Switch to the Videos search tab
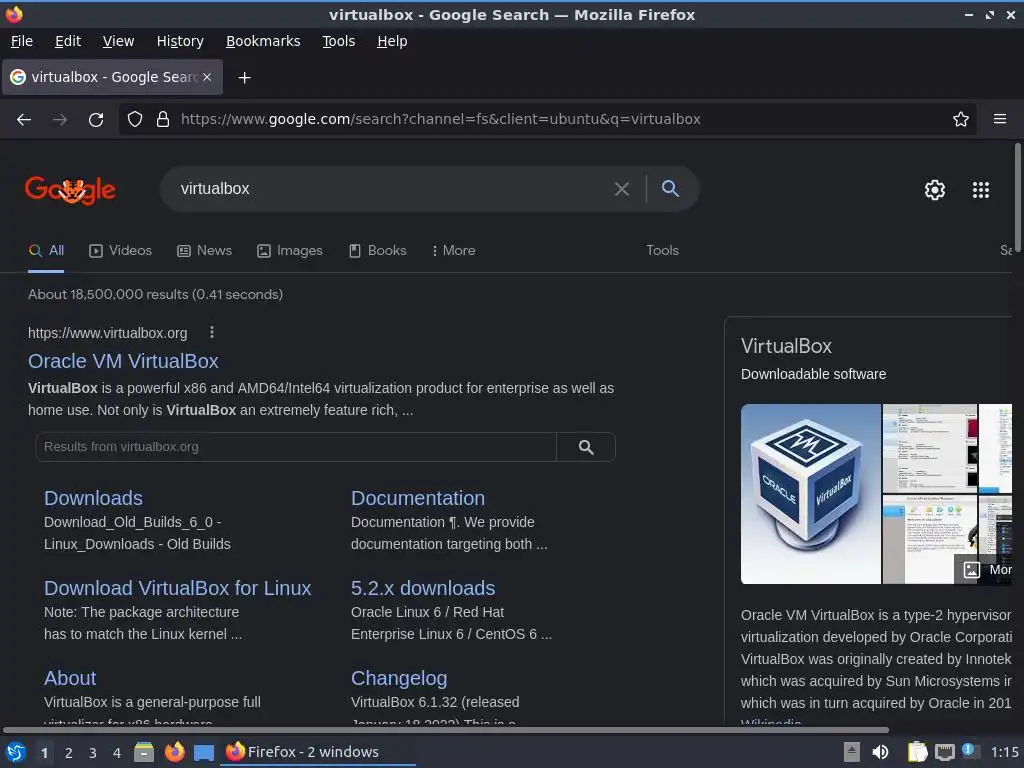This screenshot has height=768, width=1024. pyautogui.click(x=120, y=251)
